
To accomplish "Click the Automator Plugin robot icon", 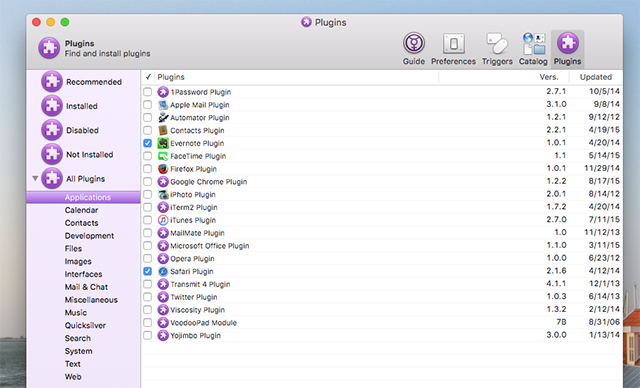I will click(x=163, y=118).
